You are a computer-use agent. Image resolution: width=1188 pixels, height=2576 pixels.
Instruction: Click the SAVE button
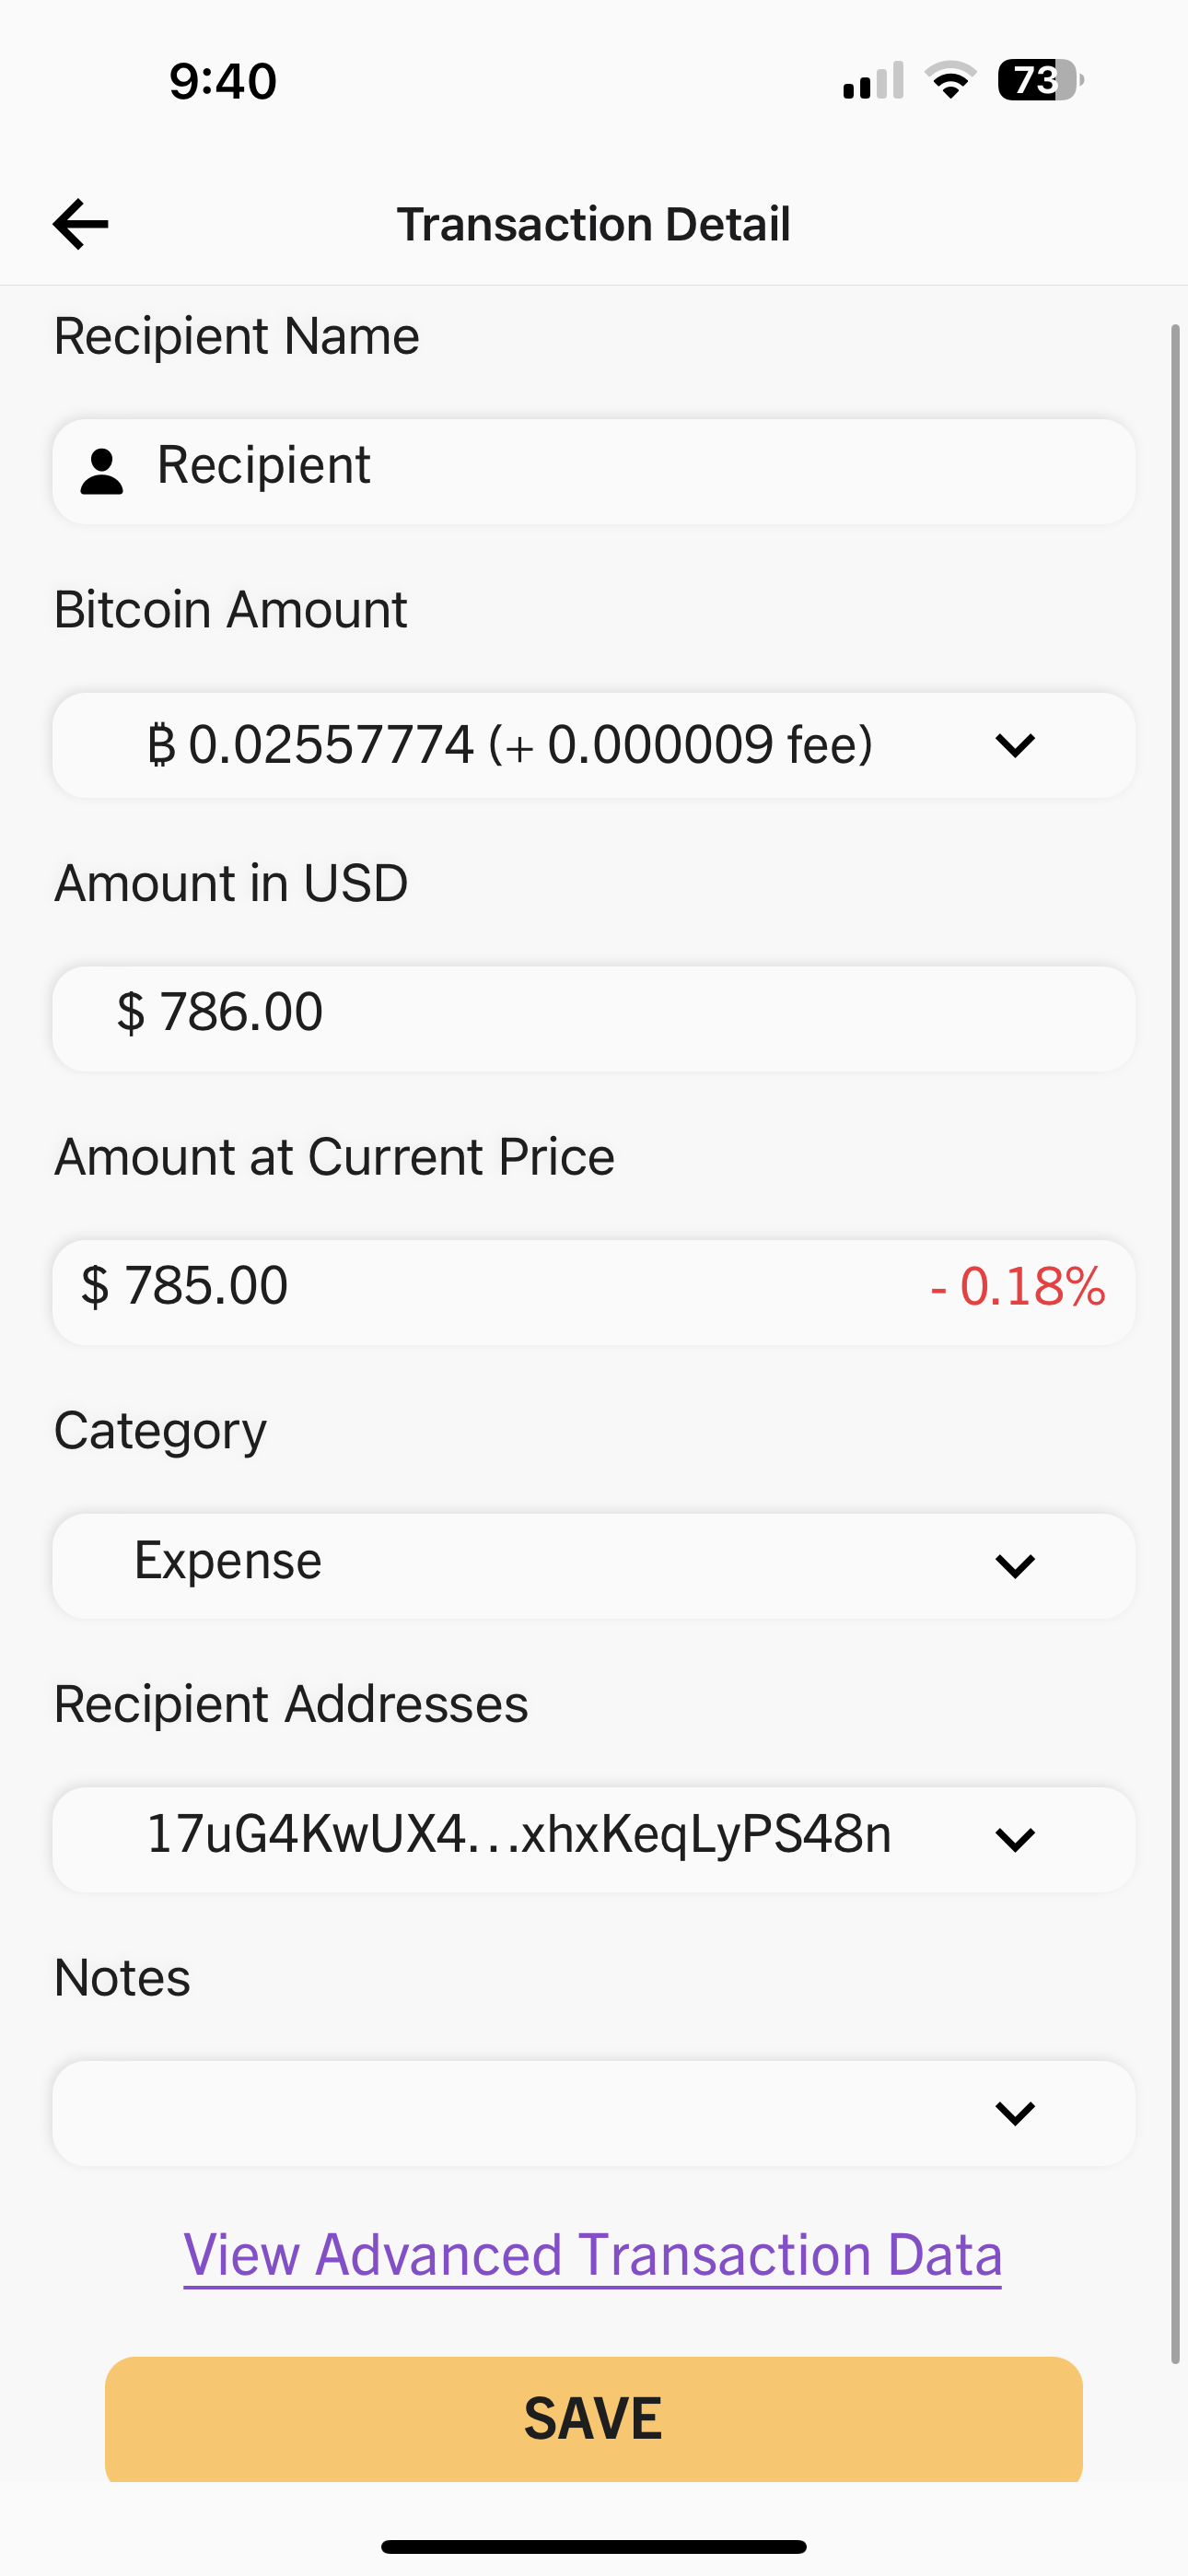[594, 2418]
